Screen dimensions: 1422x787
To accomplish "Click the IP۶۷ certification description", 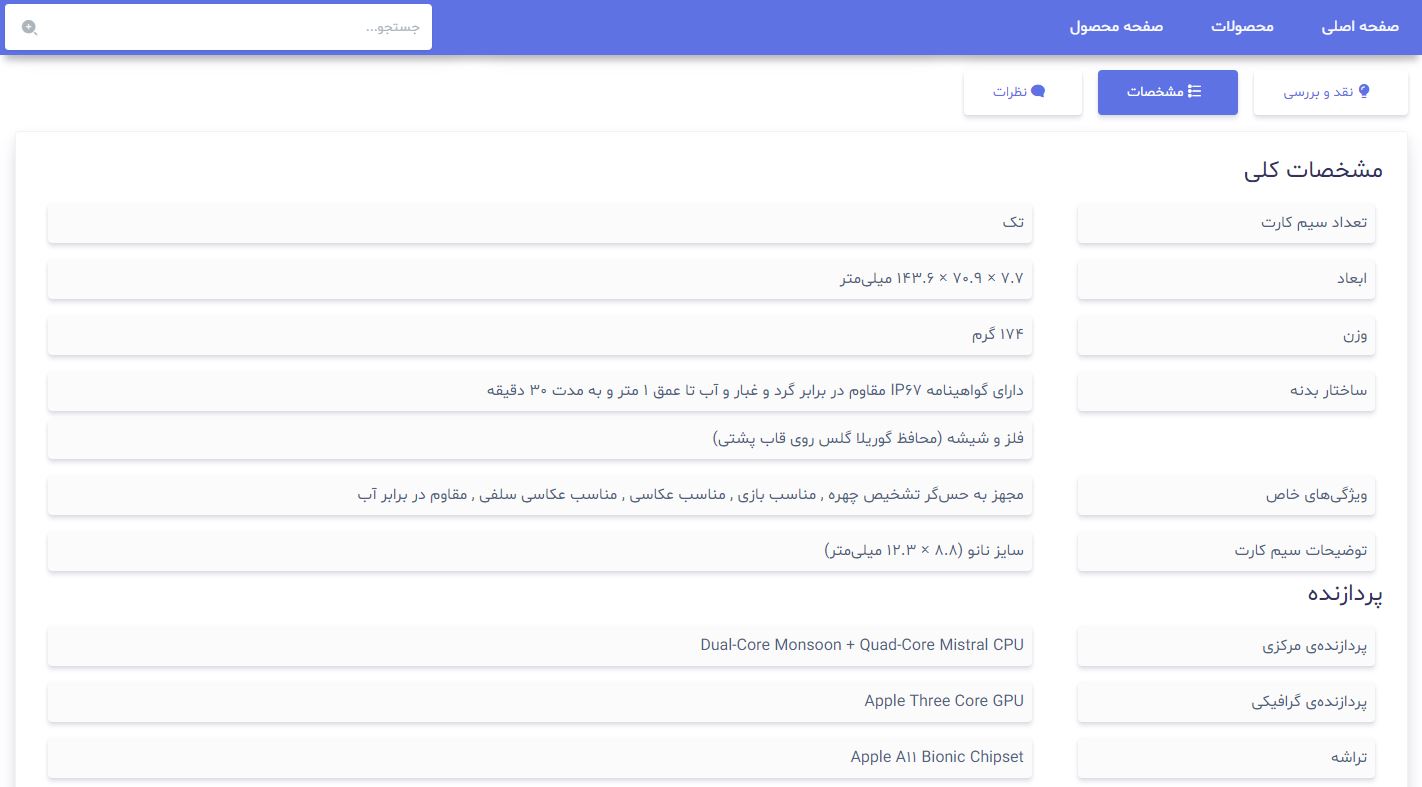I will (x=540, y=391).
